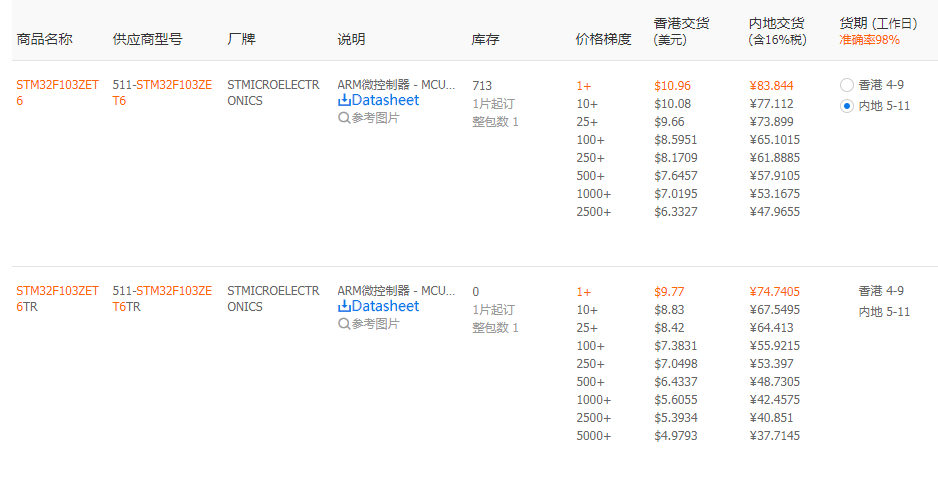Click the ¥77.112 price
The image size is (938, 477).
click(x=772, y=104)
